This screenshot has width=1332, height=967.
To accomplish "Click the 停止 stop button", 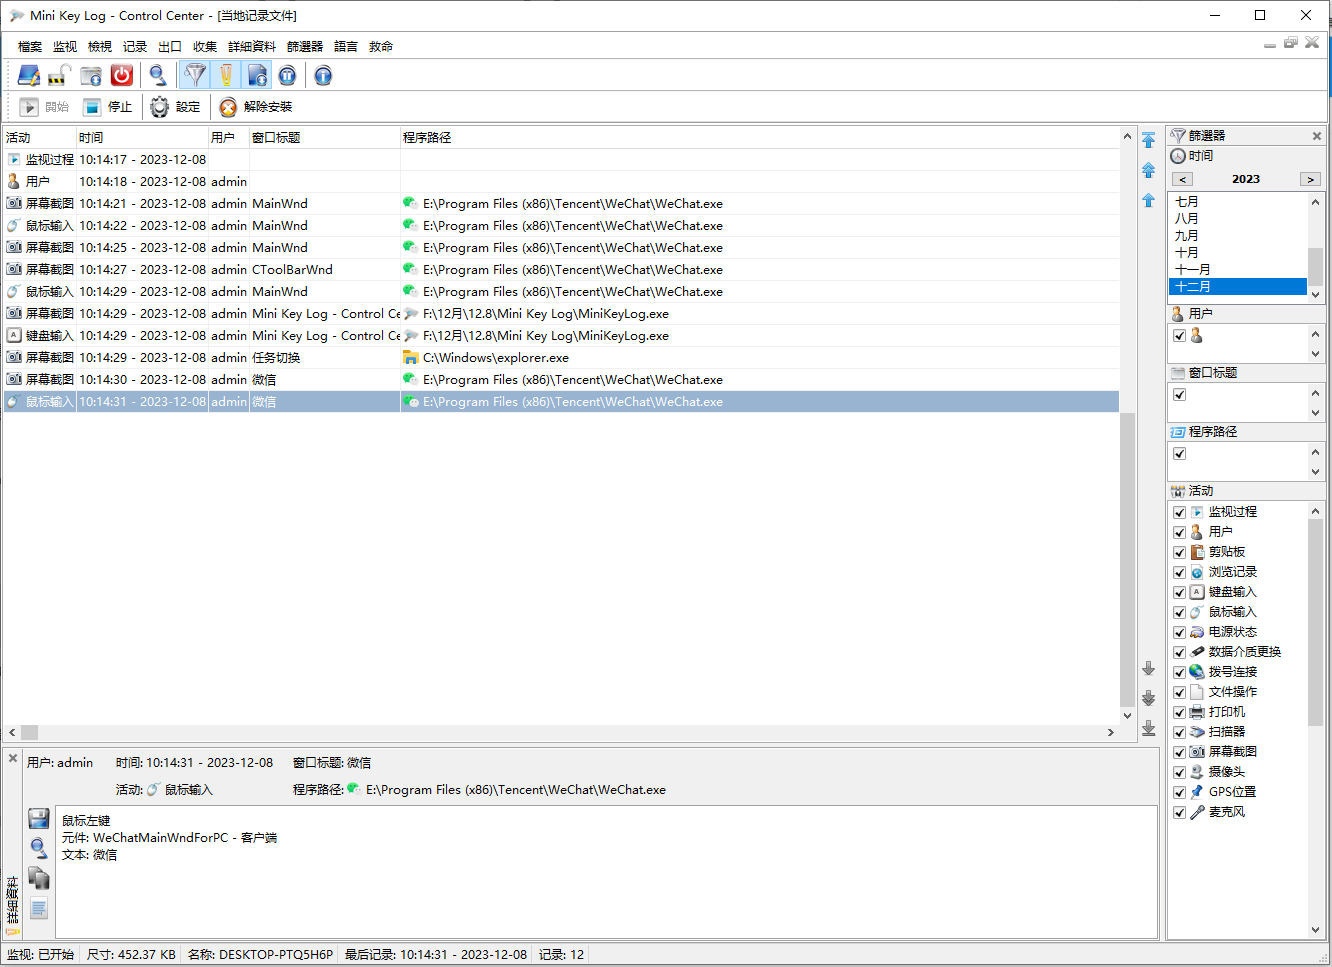I will 107,107.
